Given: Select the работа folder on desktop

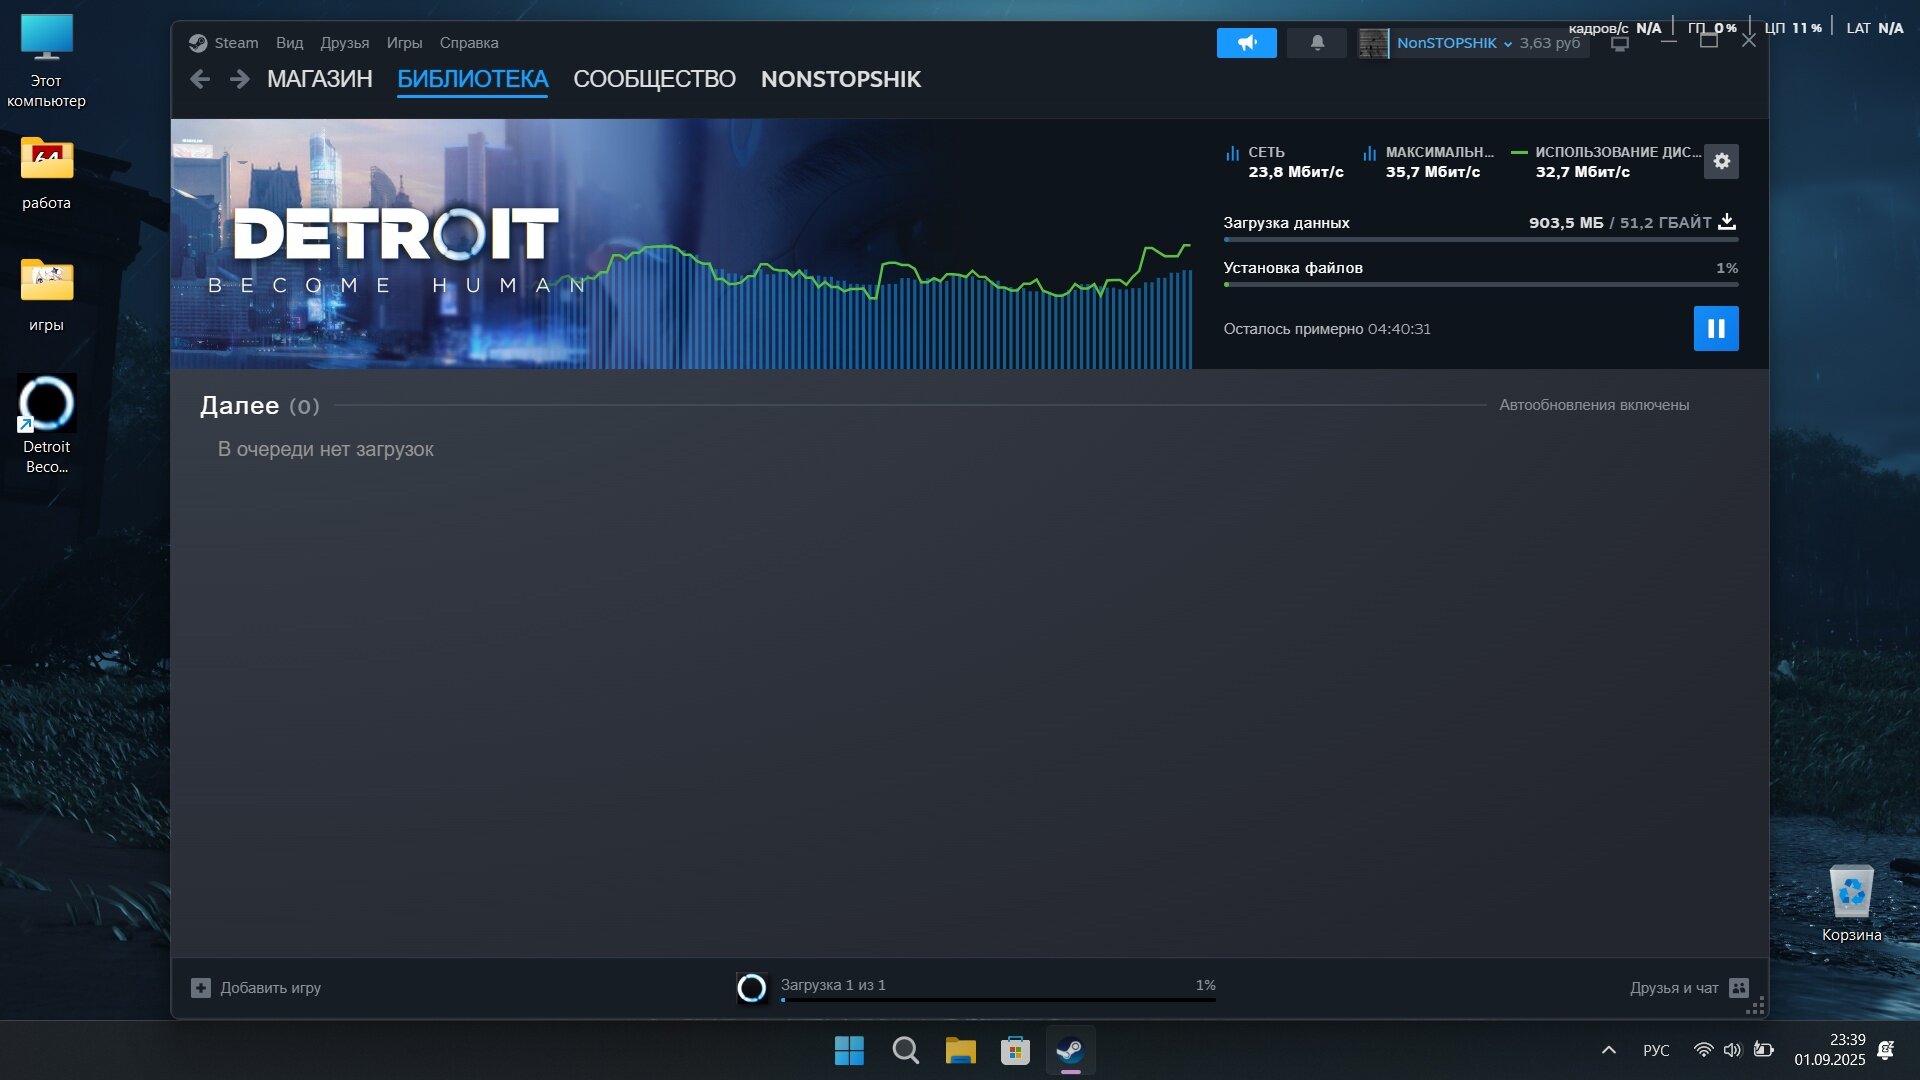Looking at the screenshot, I should pyautogui.click(x=46, y=173).
